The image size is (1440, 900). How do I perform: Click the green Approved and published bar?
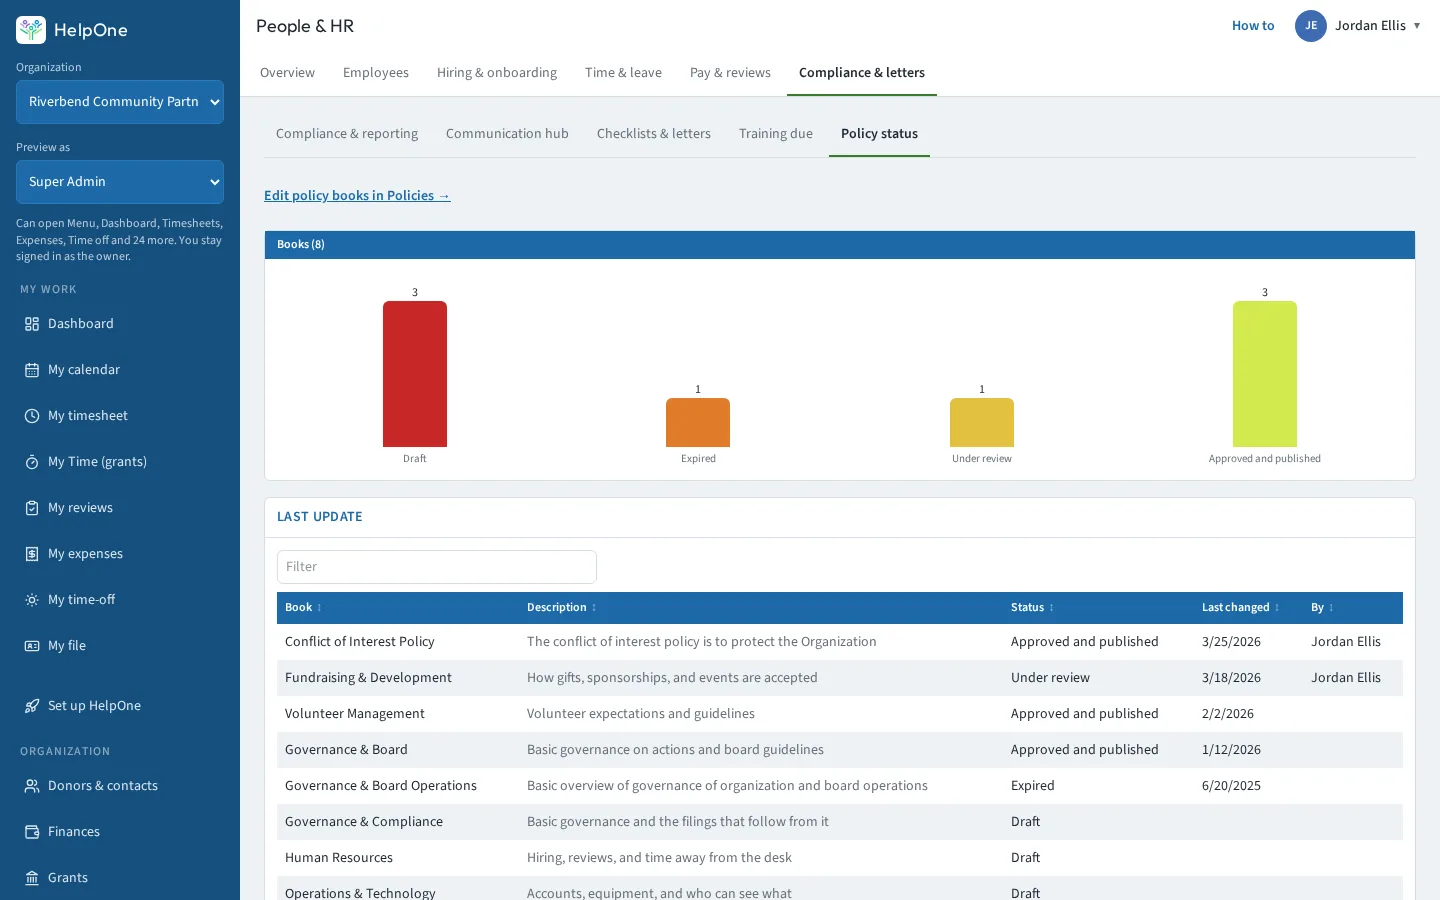click(1265, 374)
